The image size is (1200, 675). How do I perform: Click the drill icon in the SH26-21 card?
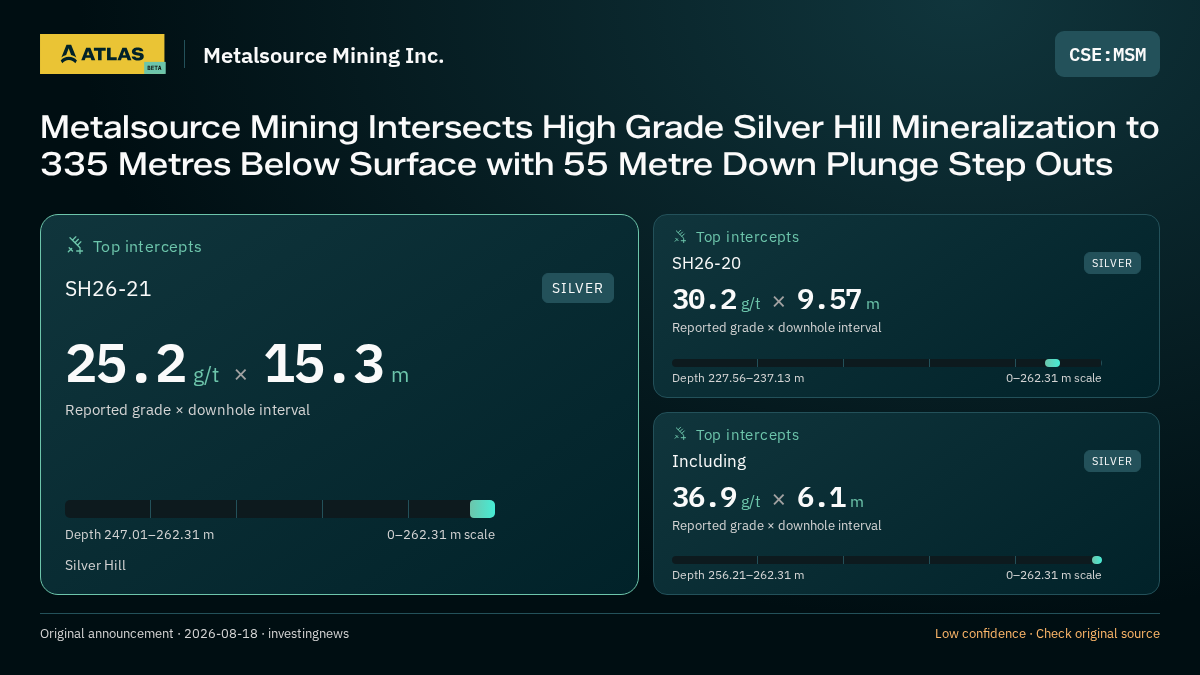pos(75,245)
